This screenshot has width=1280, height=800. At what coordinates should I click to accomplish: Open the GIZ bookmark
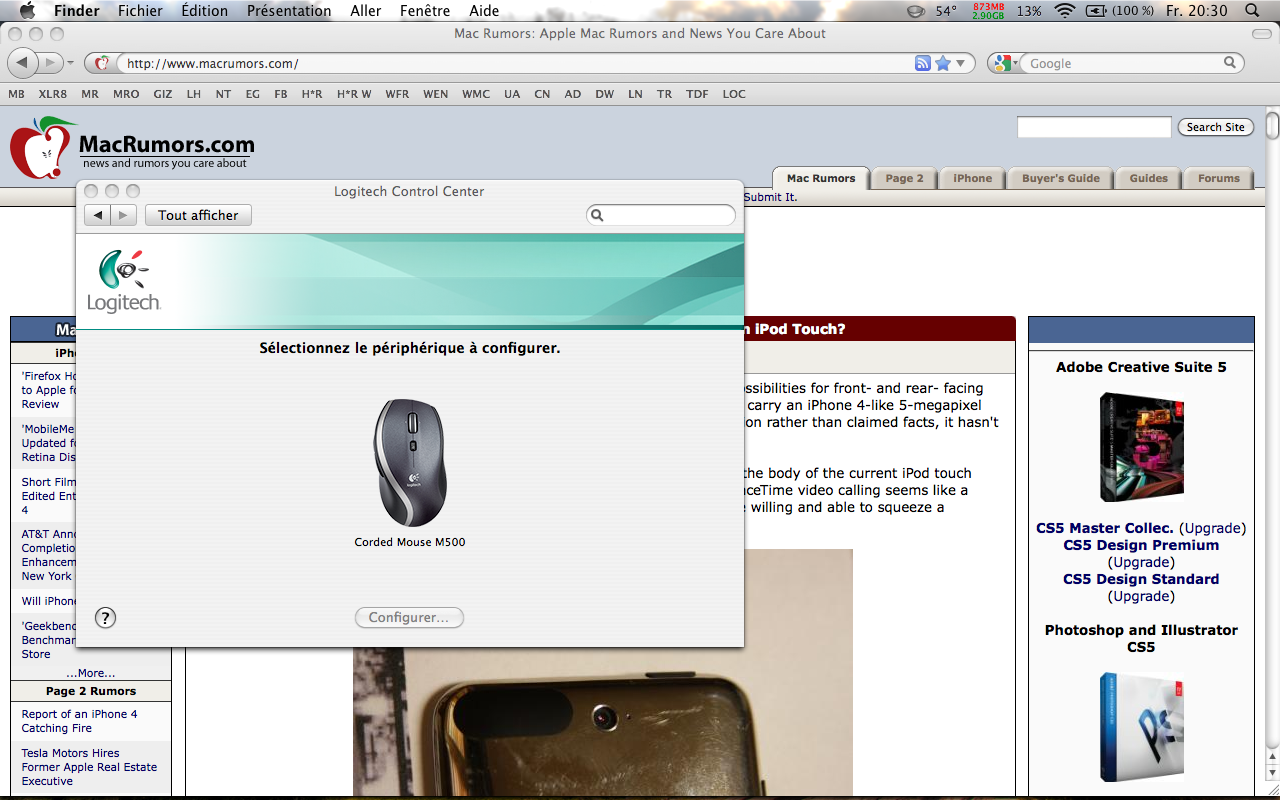click(x=163, y=94)
